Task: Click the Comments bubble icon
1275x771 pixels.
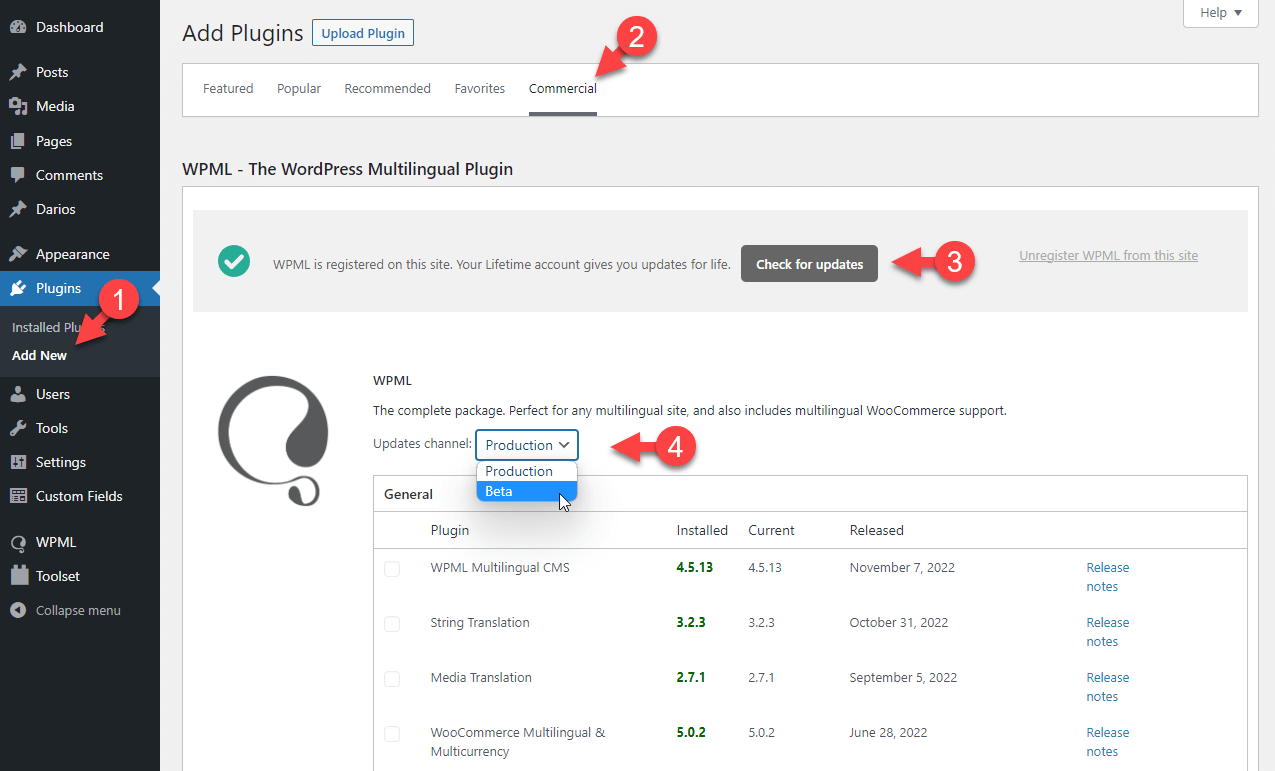Action: coord(18,175)
